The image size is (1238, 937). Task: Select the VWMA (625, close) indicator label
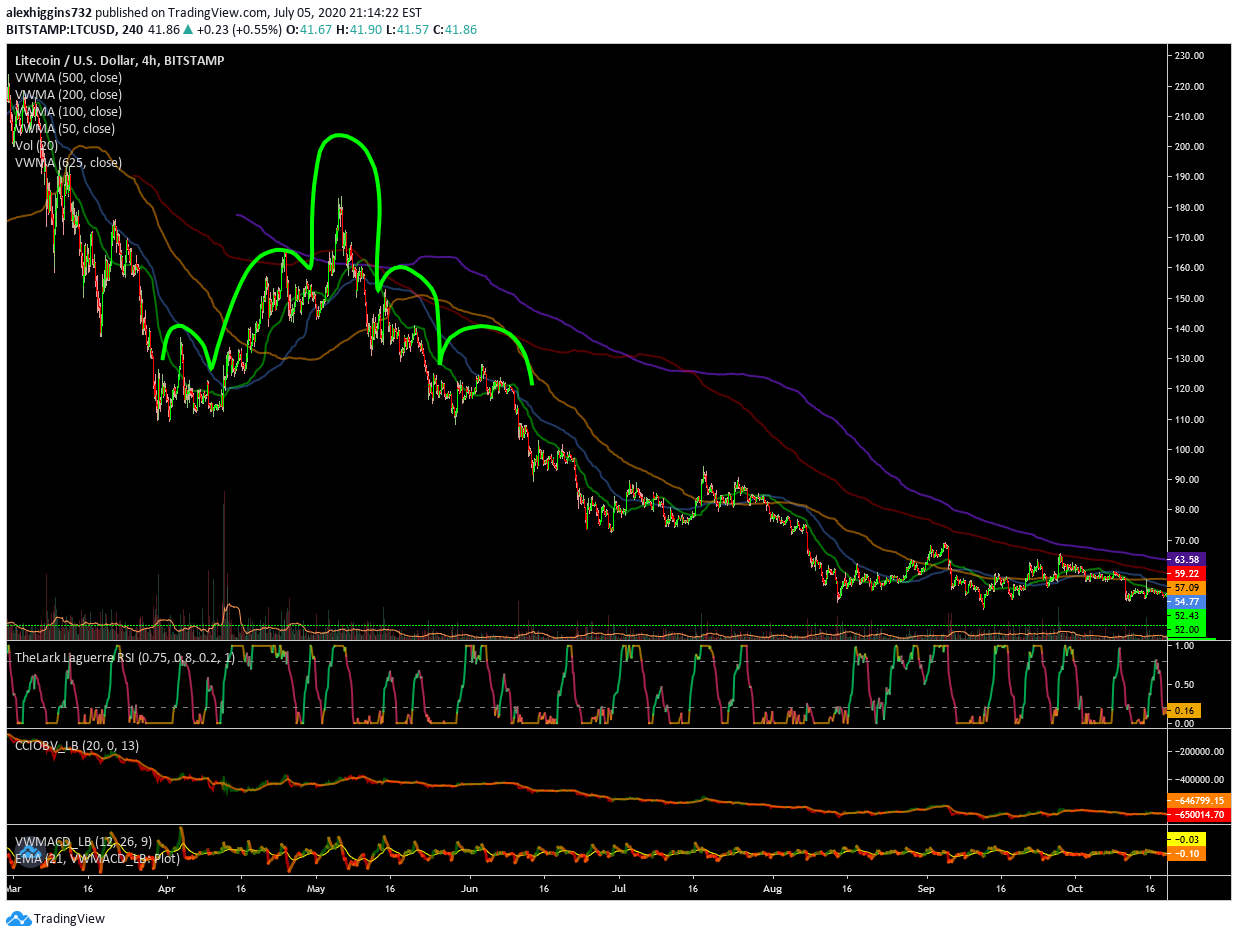[68, 162]
